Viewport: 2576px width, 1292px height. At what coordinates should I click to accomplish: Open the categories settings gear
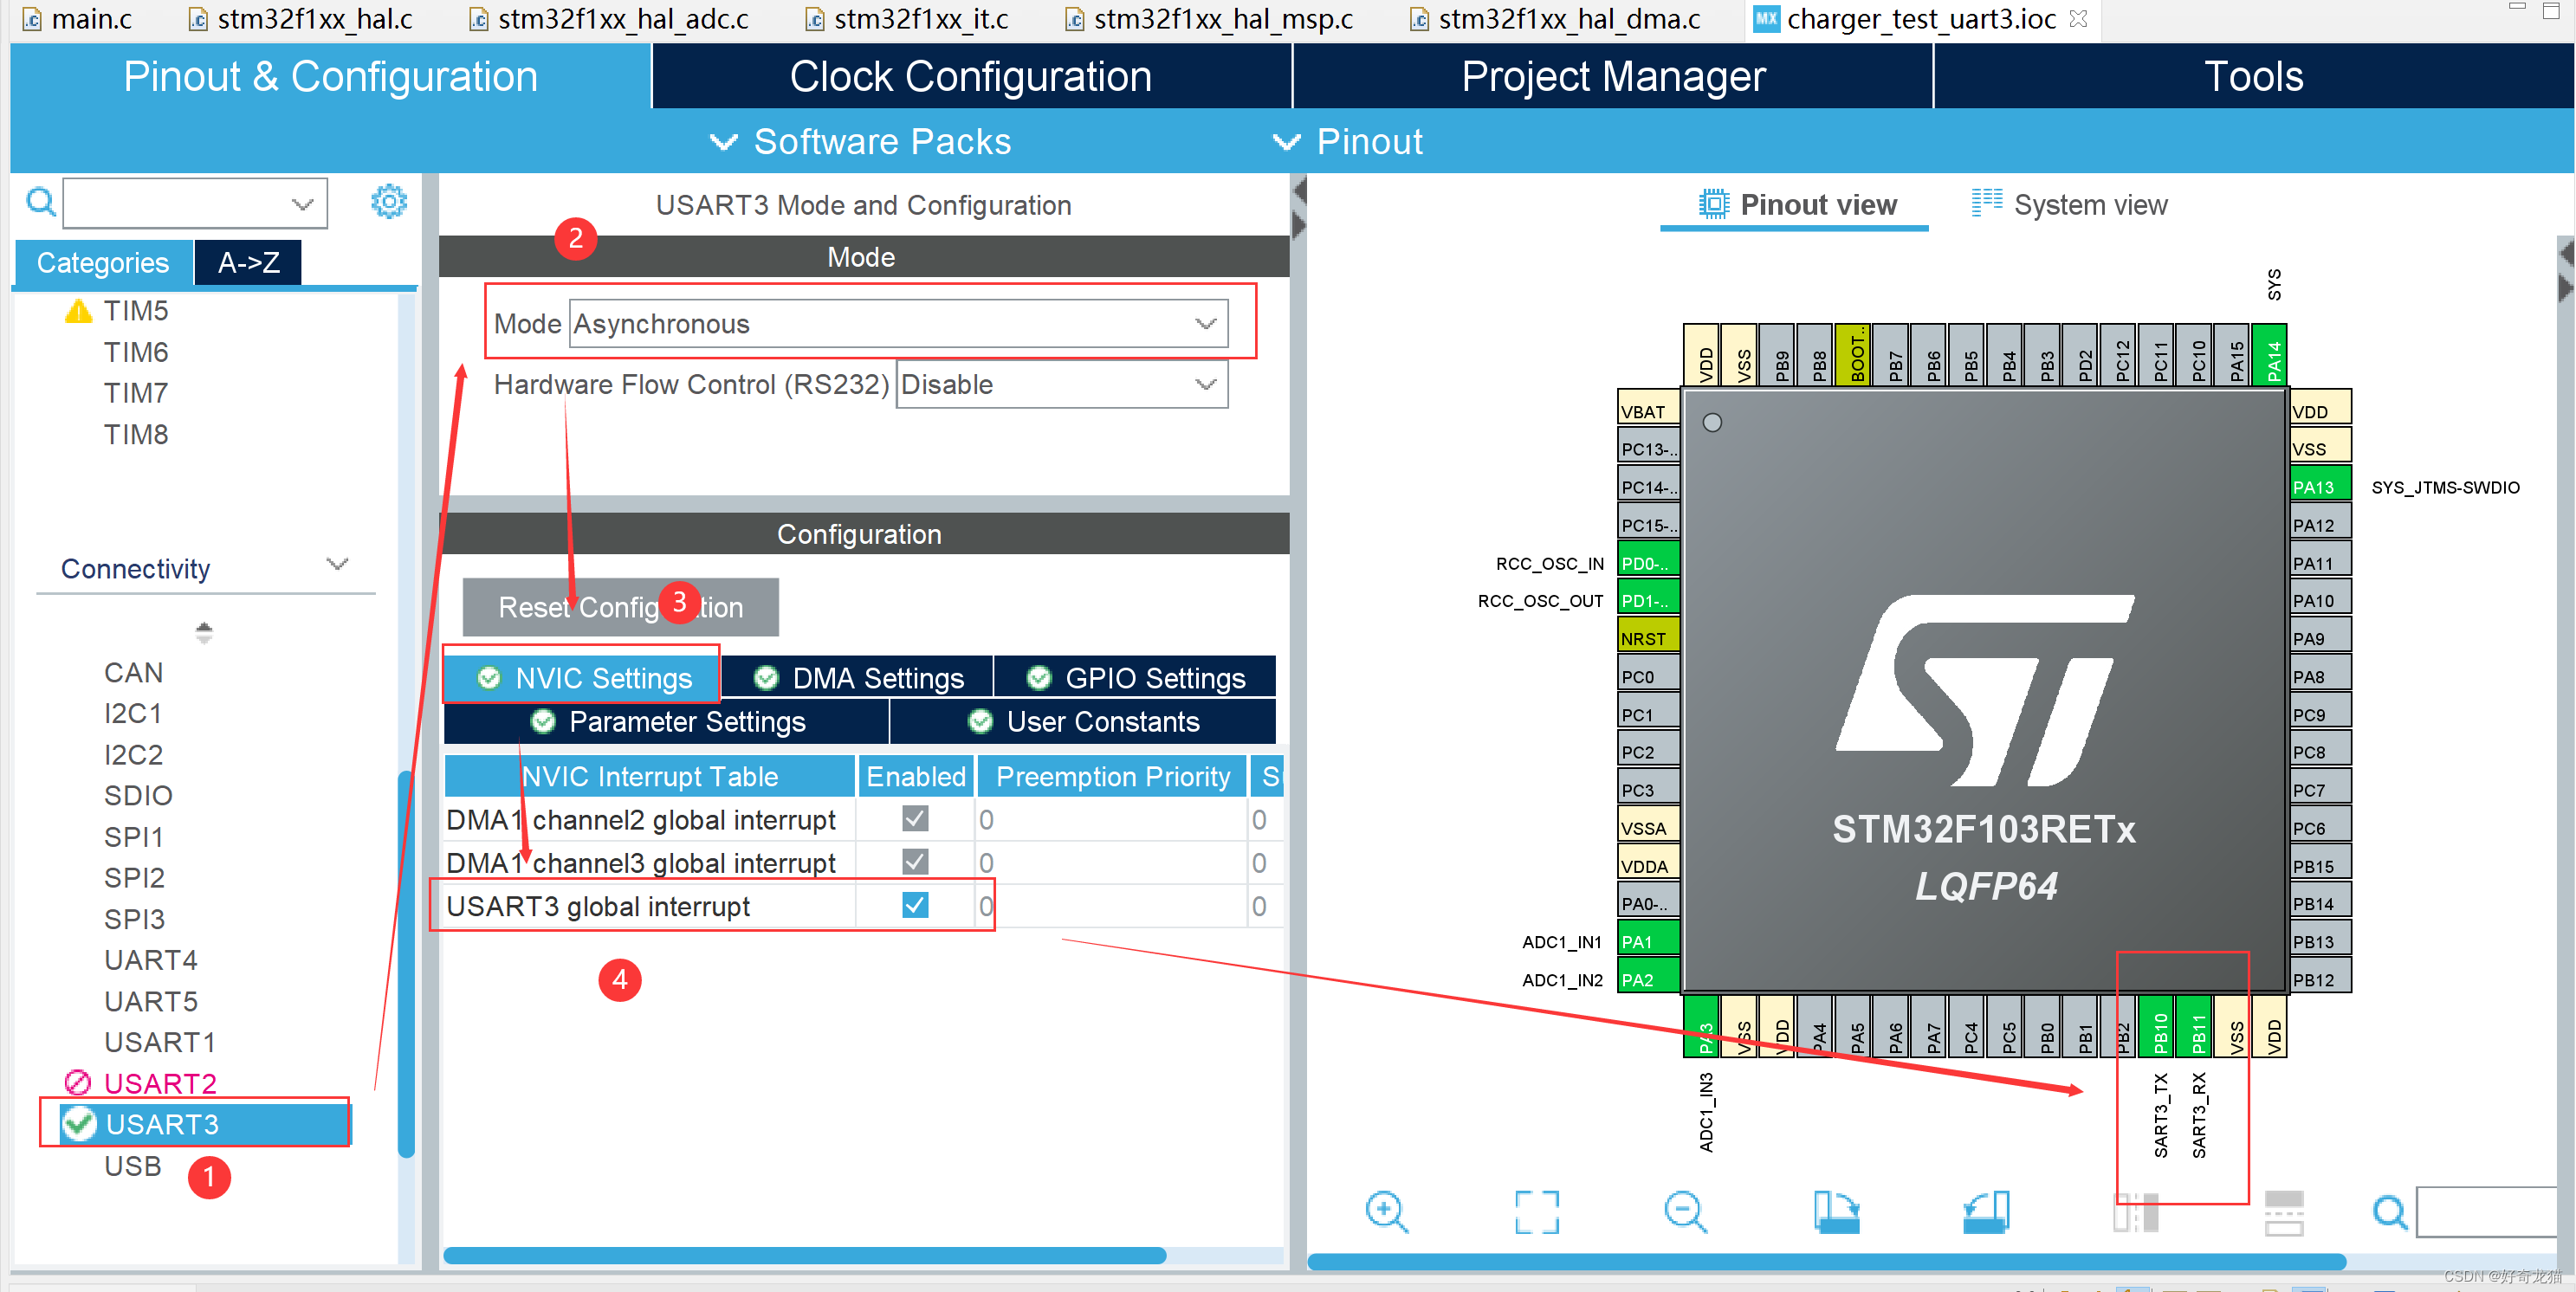[x=389, y=202]
